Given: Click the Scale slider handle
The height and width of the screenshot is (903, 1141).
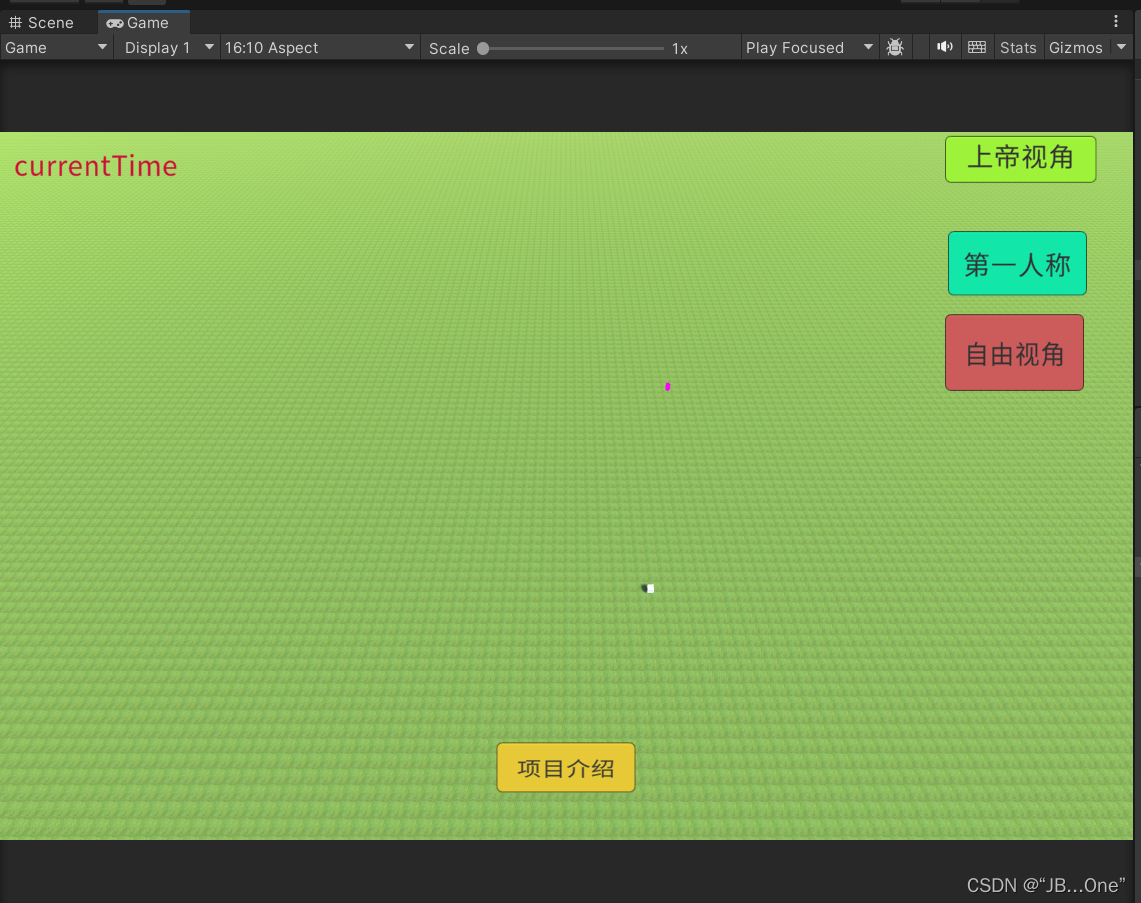Looking at the screenshot, I should tap(483, 49).
